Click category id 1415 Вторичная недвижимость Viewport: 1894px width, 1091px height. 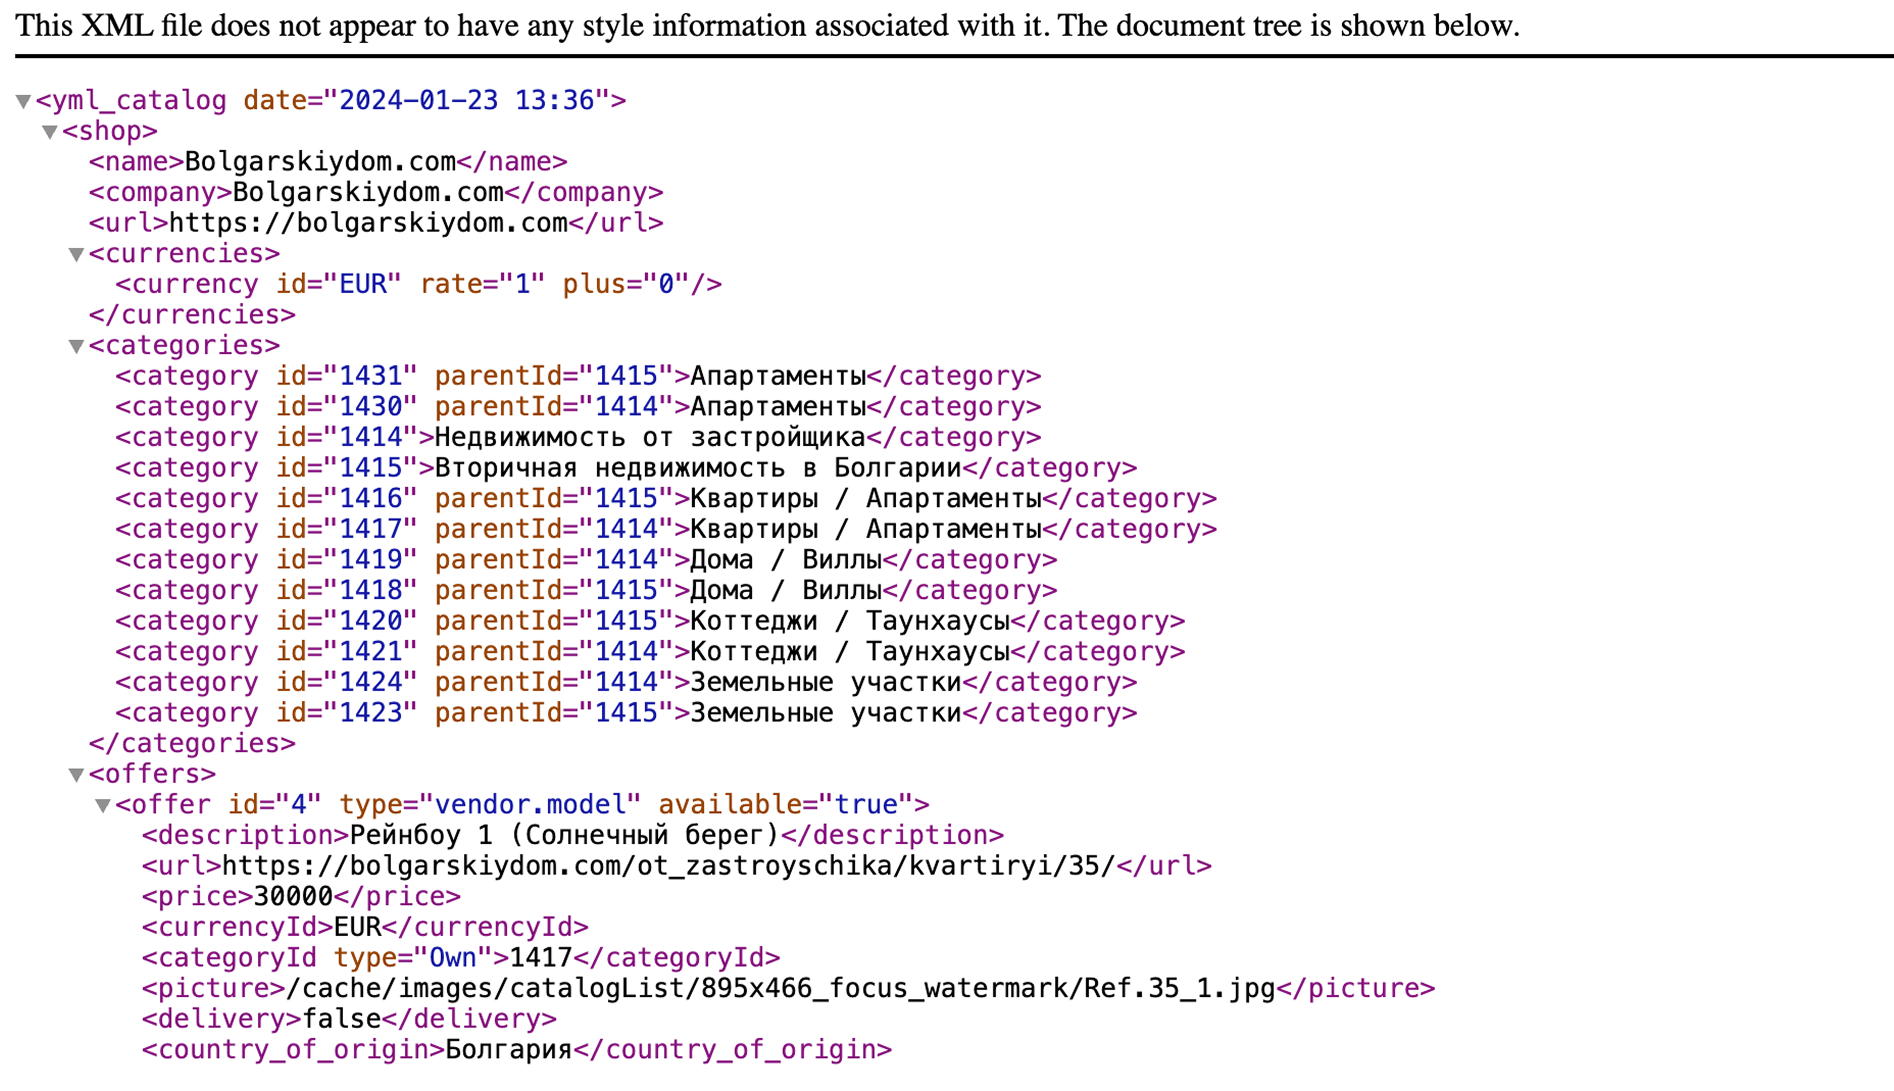point(697,469)
